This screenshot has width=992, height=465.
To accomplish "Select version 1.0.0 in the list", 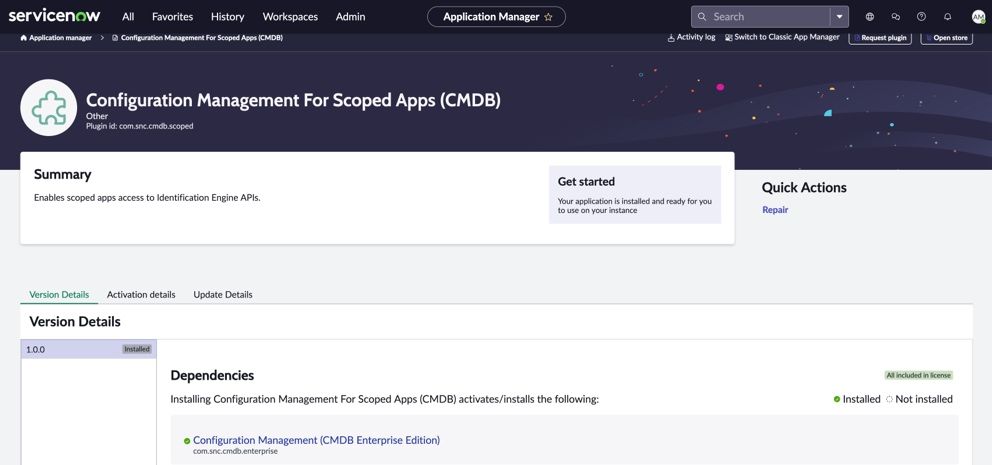I will click(x=89, y=349).
